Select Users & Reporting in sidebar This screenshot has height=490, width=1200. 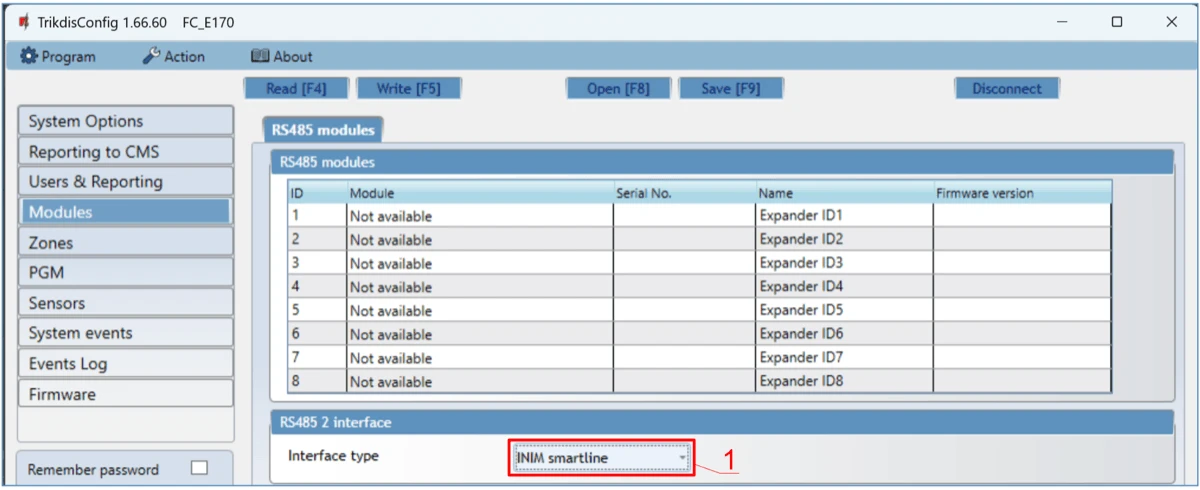(x=125, y=182)
